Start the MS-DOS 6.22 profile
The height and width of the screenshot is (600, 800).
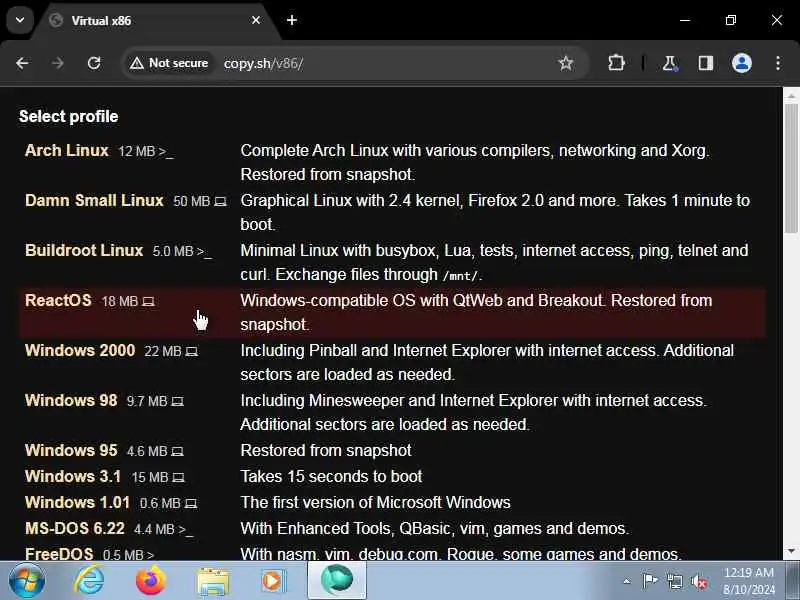pos(75,529)
